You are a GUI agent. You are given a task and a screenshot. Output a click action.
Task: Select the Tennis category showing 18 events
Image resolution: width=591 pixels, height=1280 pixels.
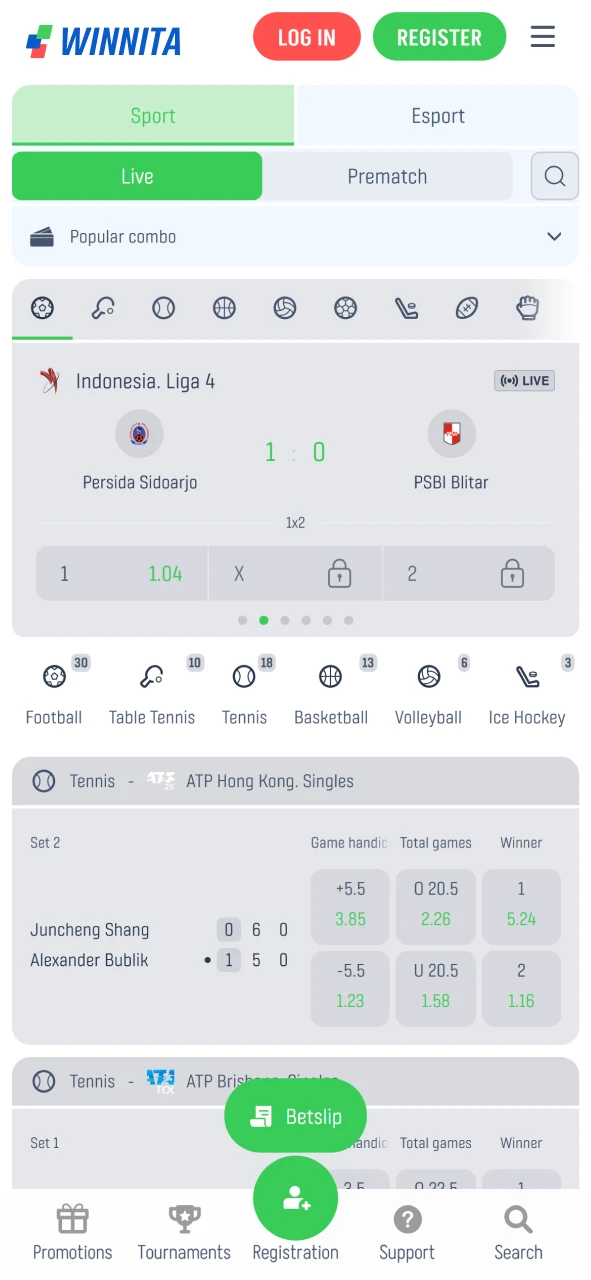tap(244, 690)
